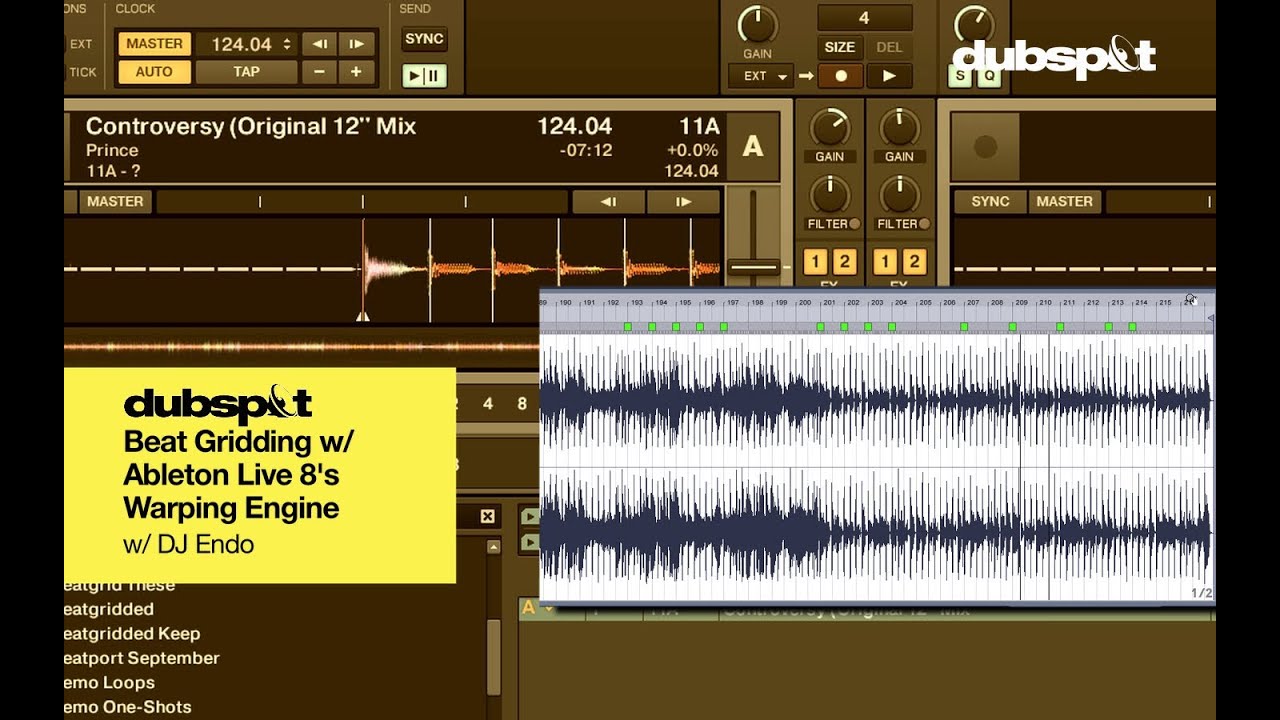
Task: Bend Deck A tempo down with left arrow
Action: pyautogui.click(x=608, y=202)
